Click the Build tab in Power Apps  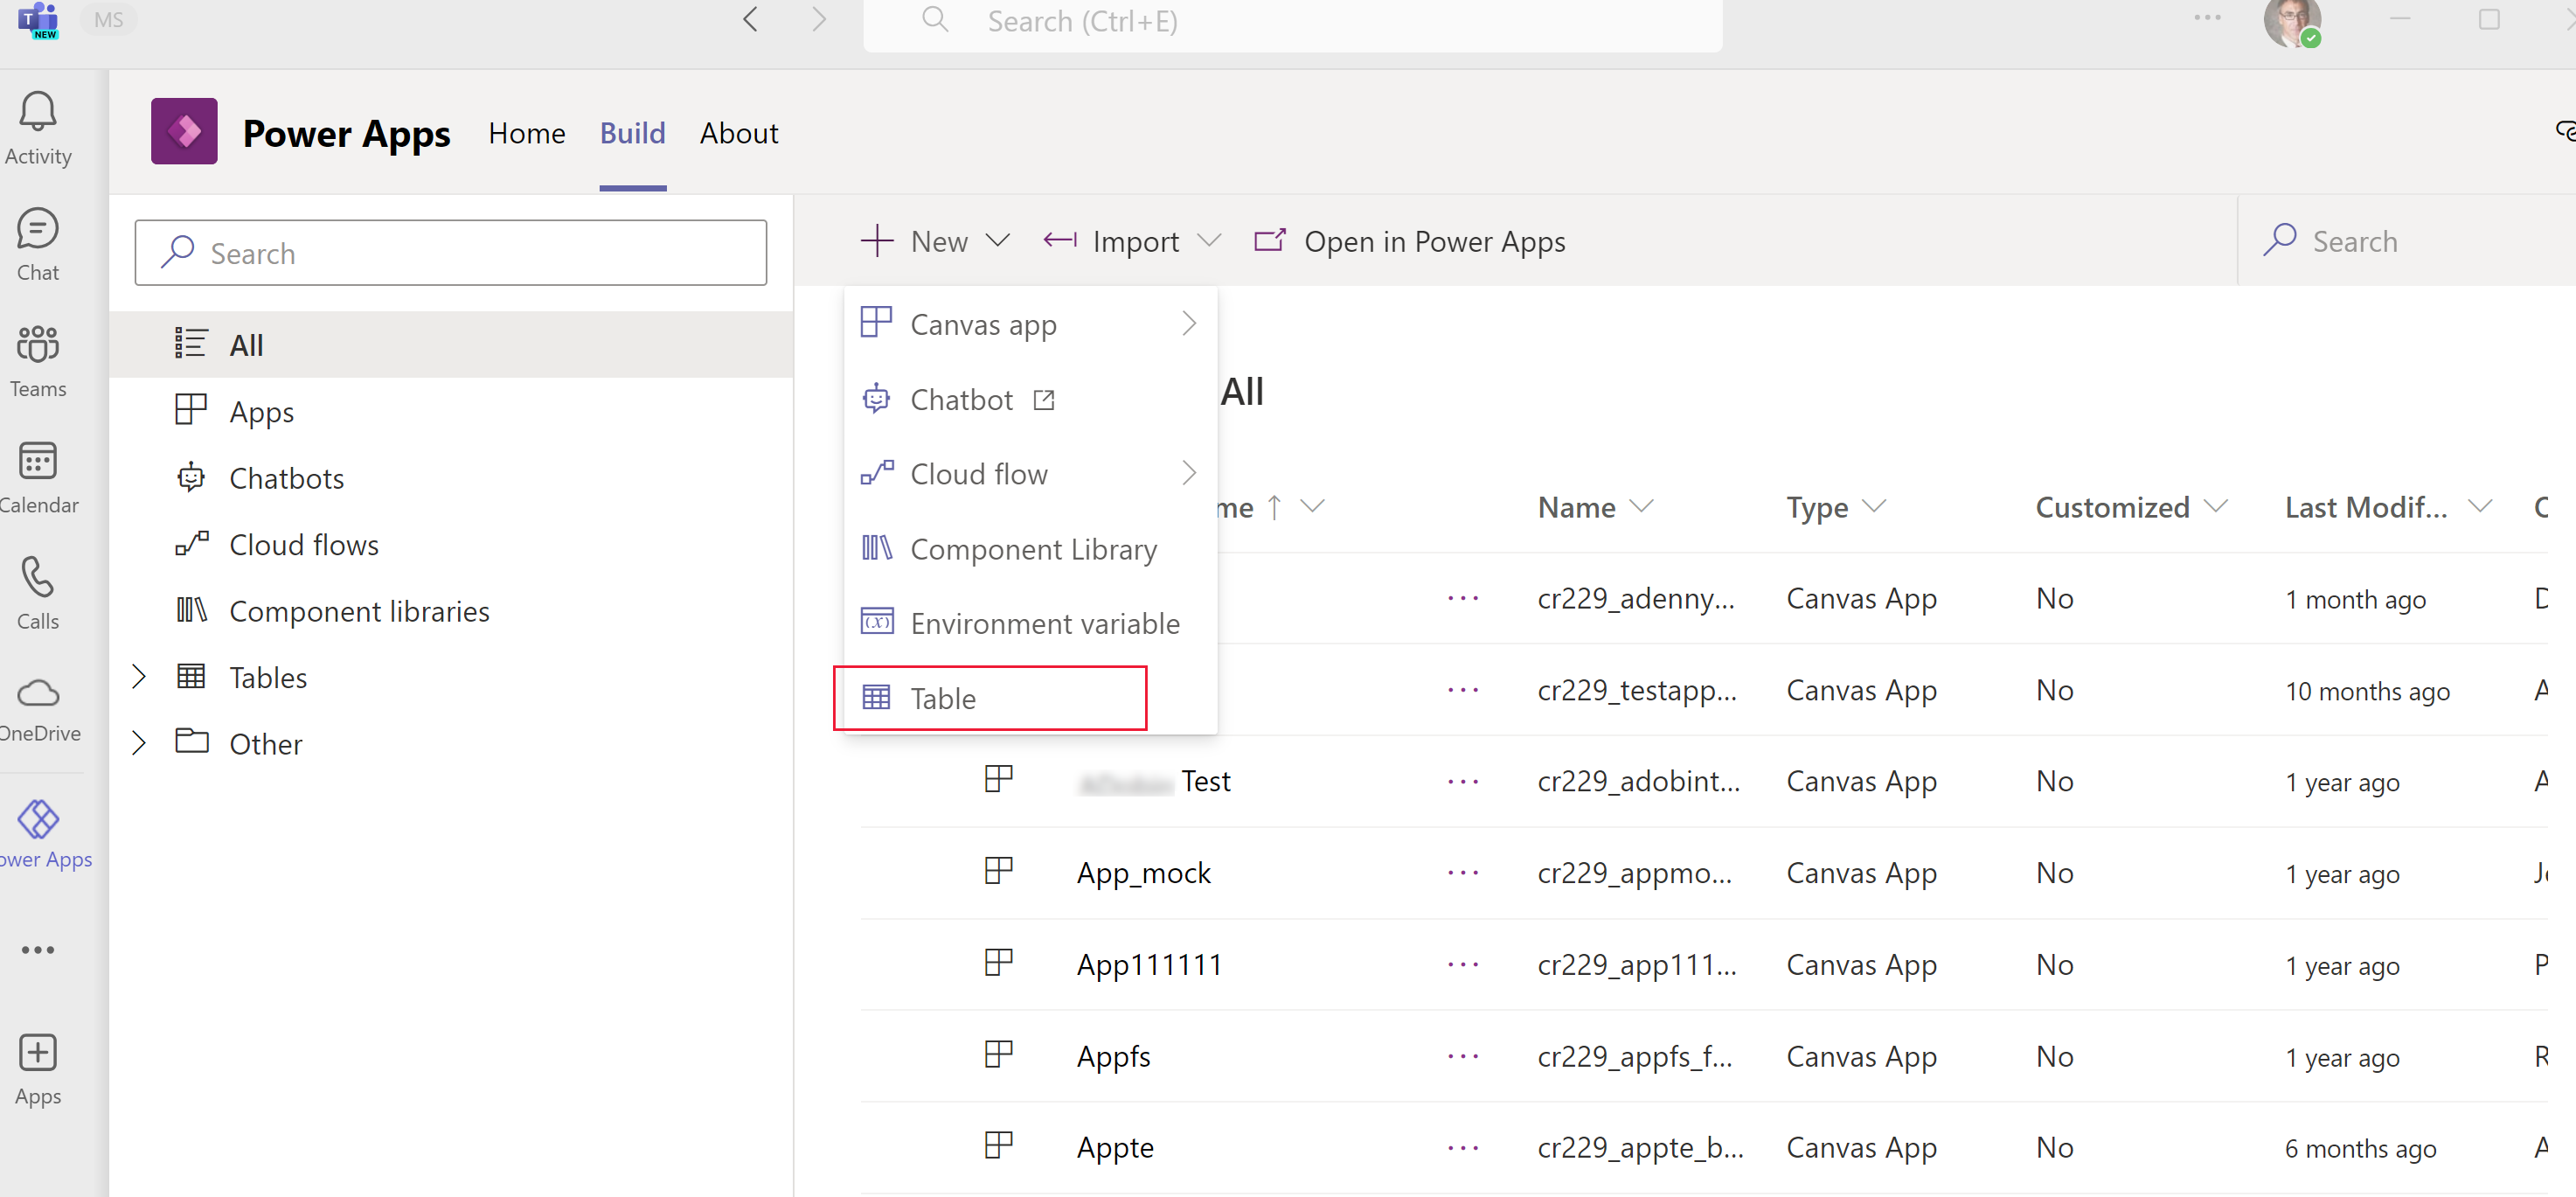(633, 133)
